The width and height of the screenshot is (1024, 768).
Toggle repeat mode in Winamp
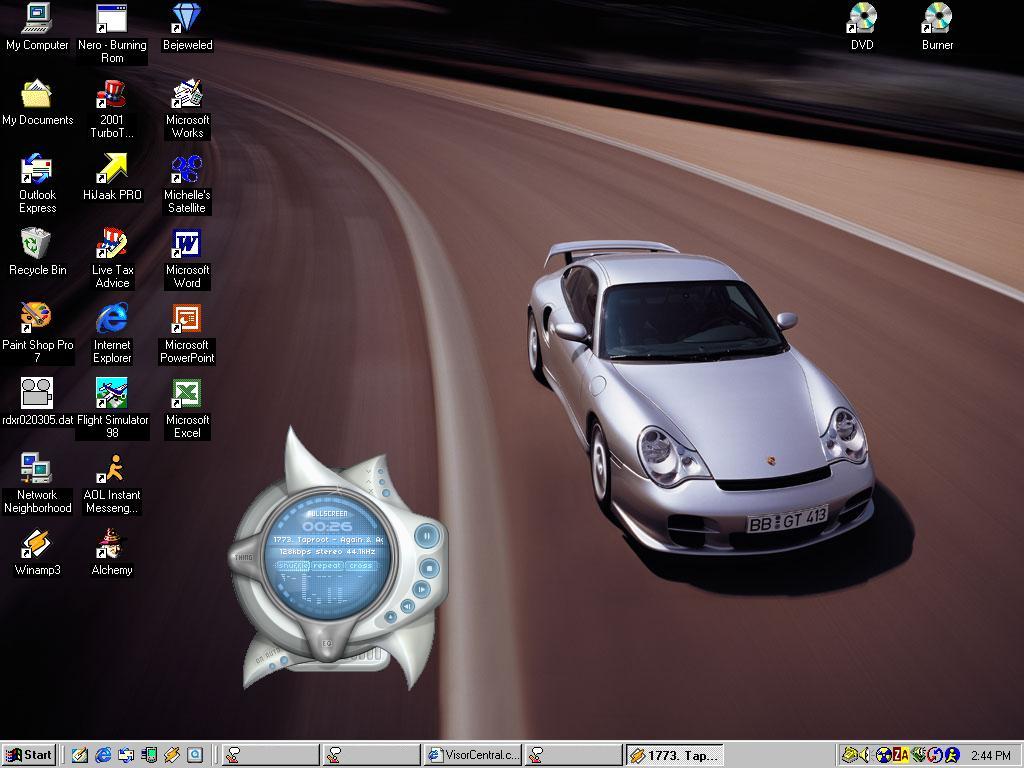click(326, 566)
